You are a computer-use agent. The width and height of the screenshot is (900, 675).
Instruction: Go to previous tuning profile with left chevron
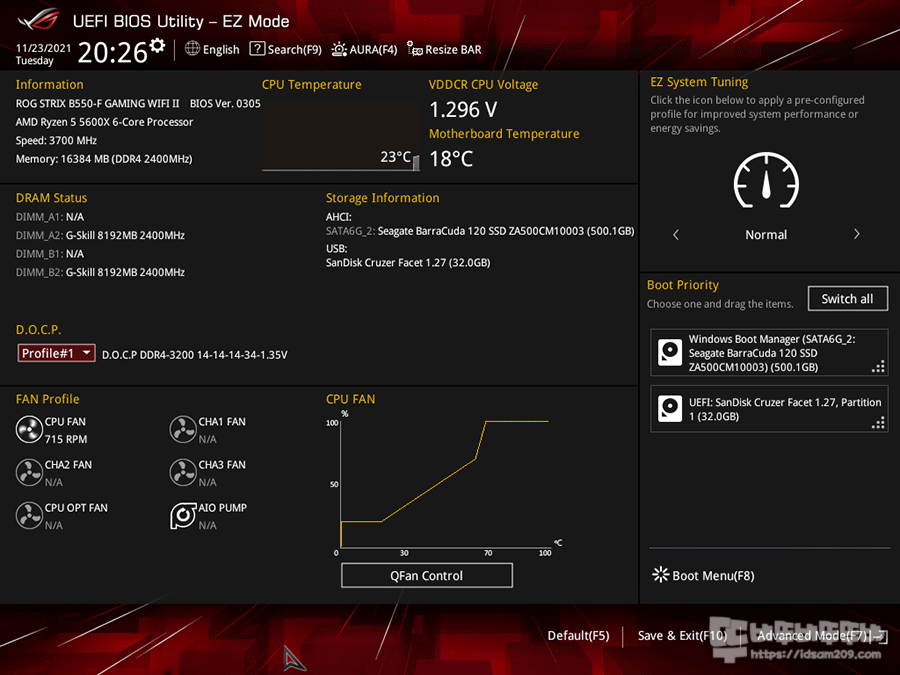tap(676, 235)
